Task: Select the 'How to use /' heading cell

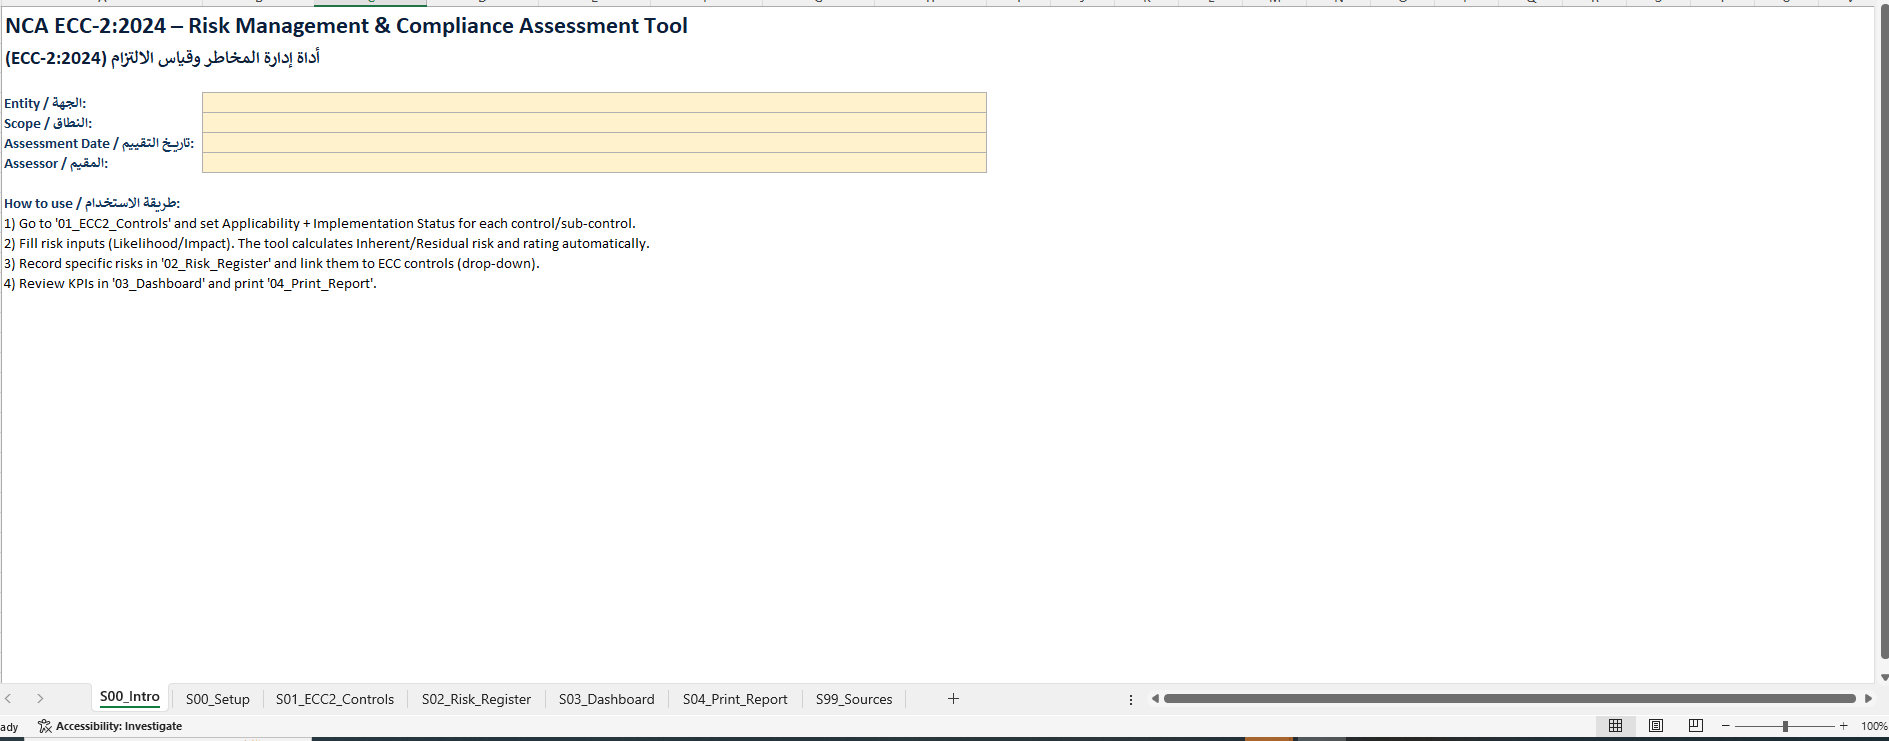Action: [92, 203]
